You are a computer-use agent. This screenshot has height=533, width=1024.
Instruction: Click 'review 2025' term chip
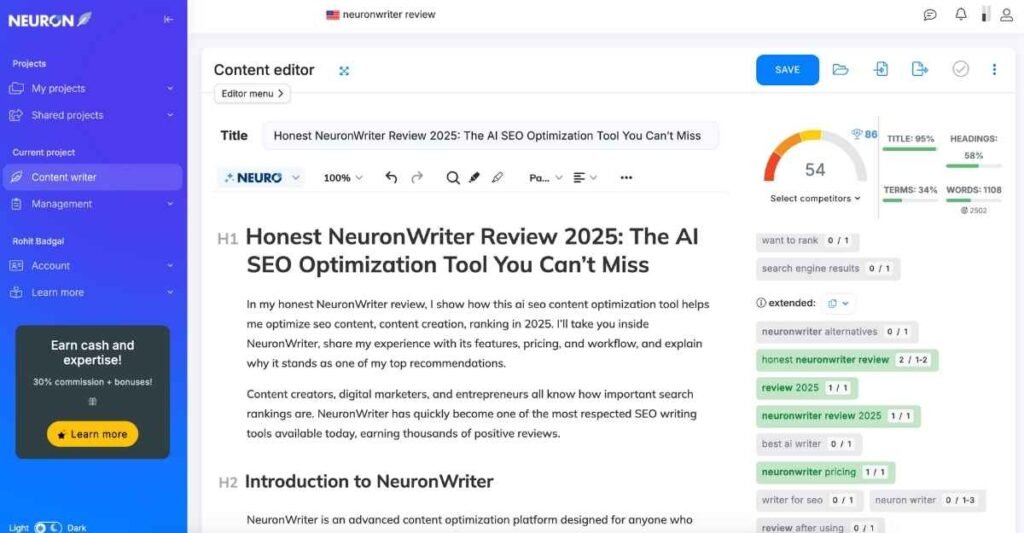coord(807,388)
